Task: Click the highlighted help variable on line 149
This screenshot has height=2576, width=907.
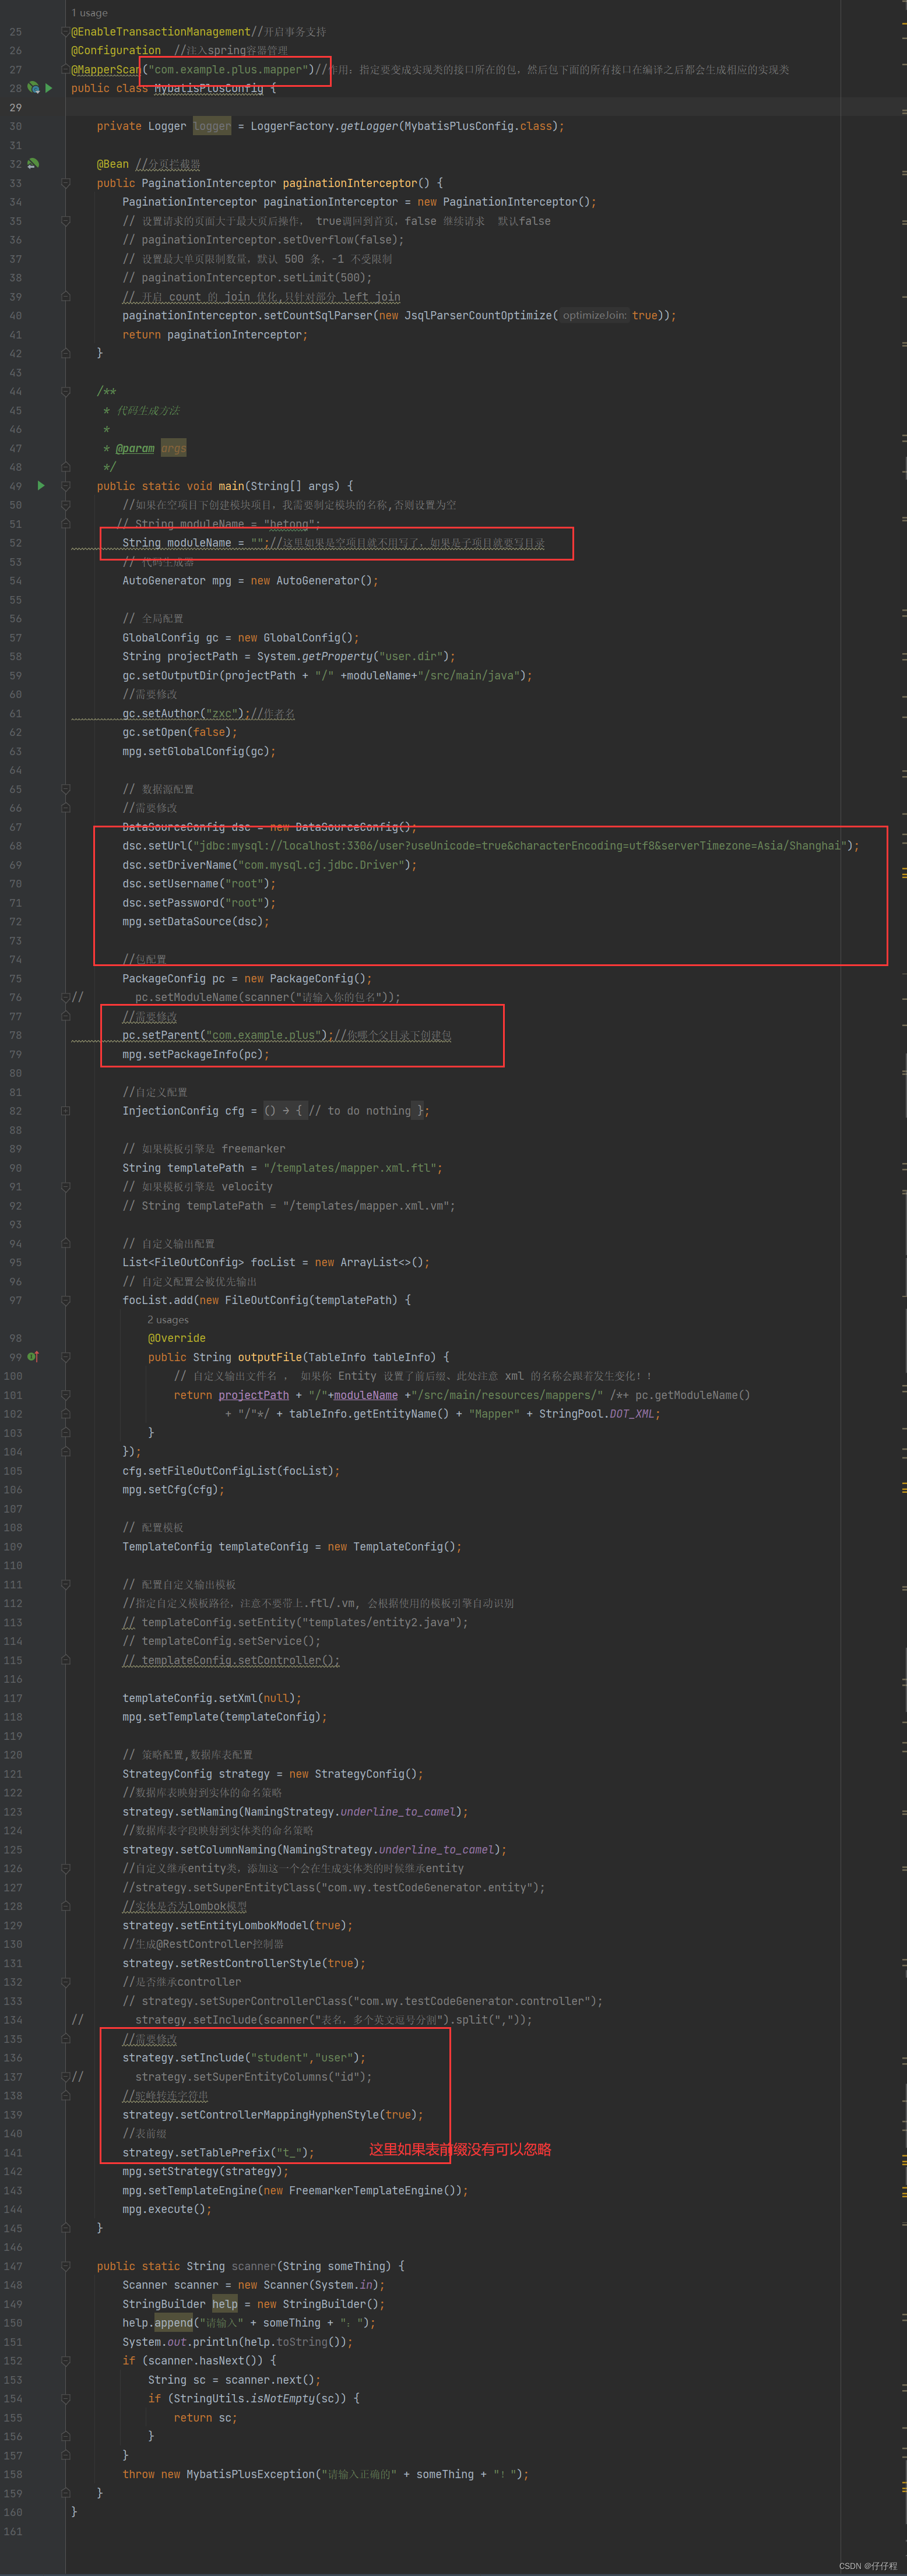Action: [x=225, y=2304]
